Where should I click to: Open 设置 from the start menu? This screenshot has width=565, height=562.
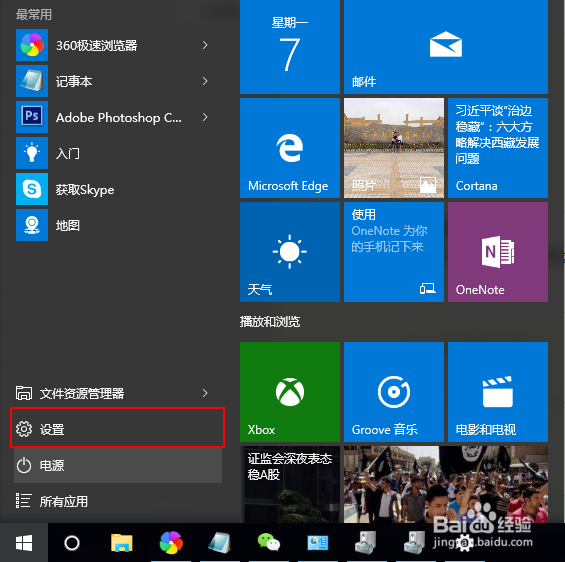pos(118,428)
